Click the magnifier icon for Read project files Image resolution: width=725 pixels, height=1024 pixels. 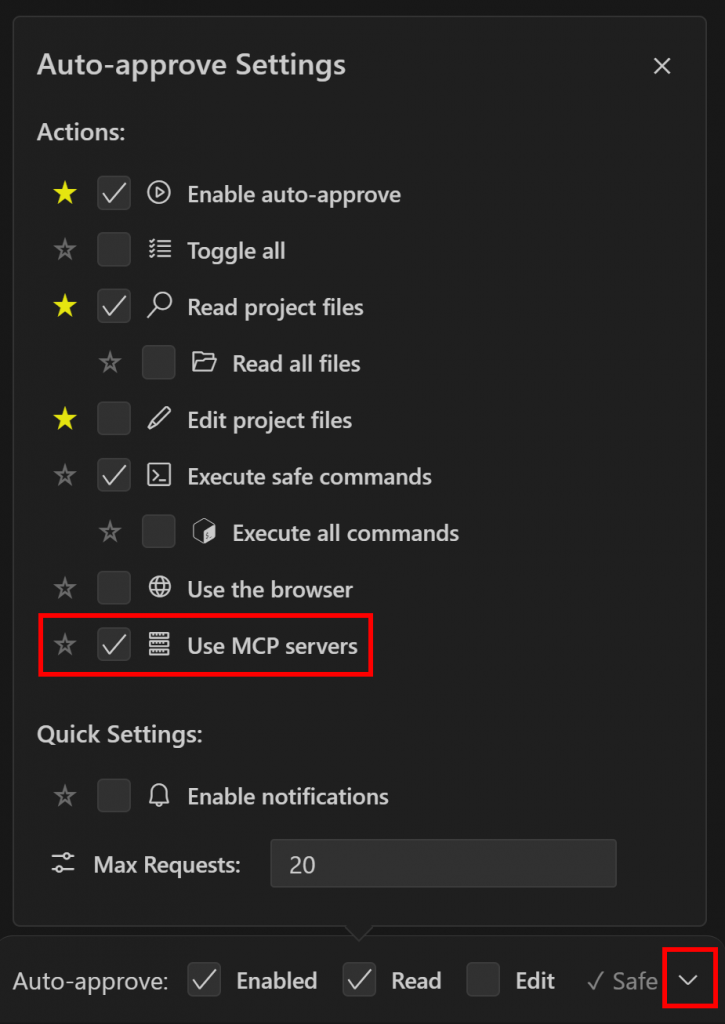(x=160, y=307)
